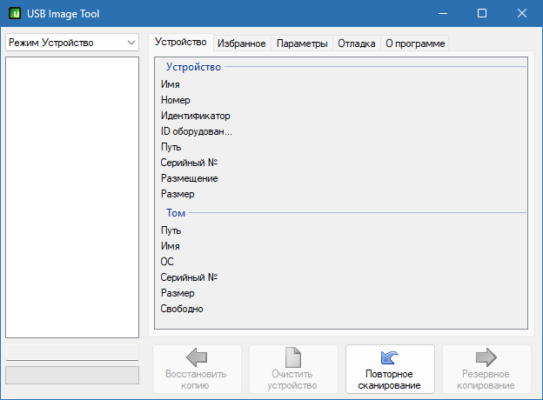Click the Восстановить копию button label

tap(196, 380)
